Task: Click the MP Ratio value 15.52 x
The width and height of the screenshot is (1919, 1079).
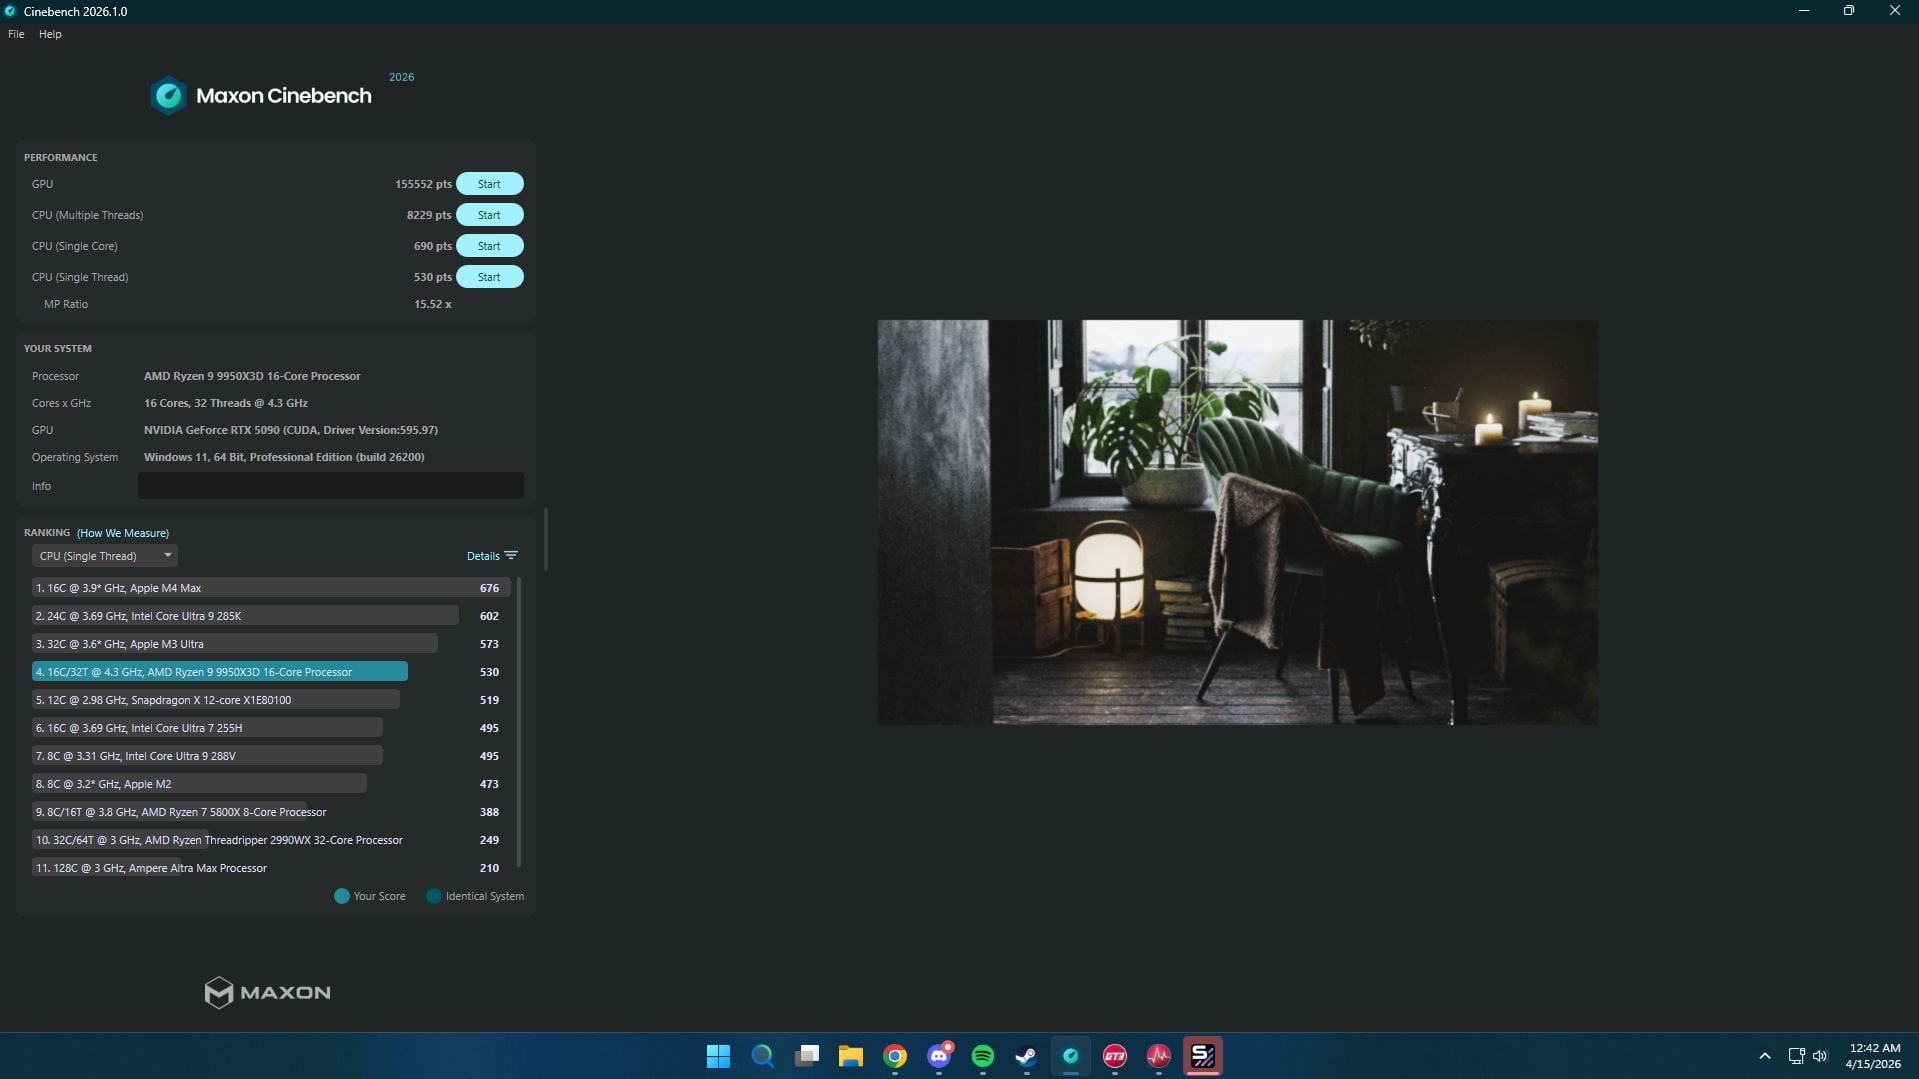Action: click(x=432, y=304)
